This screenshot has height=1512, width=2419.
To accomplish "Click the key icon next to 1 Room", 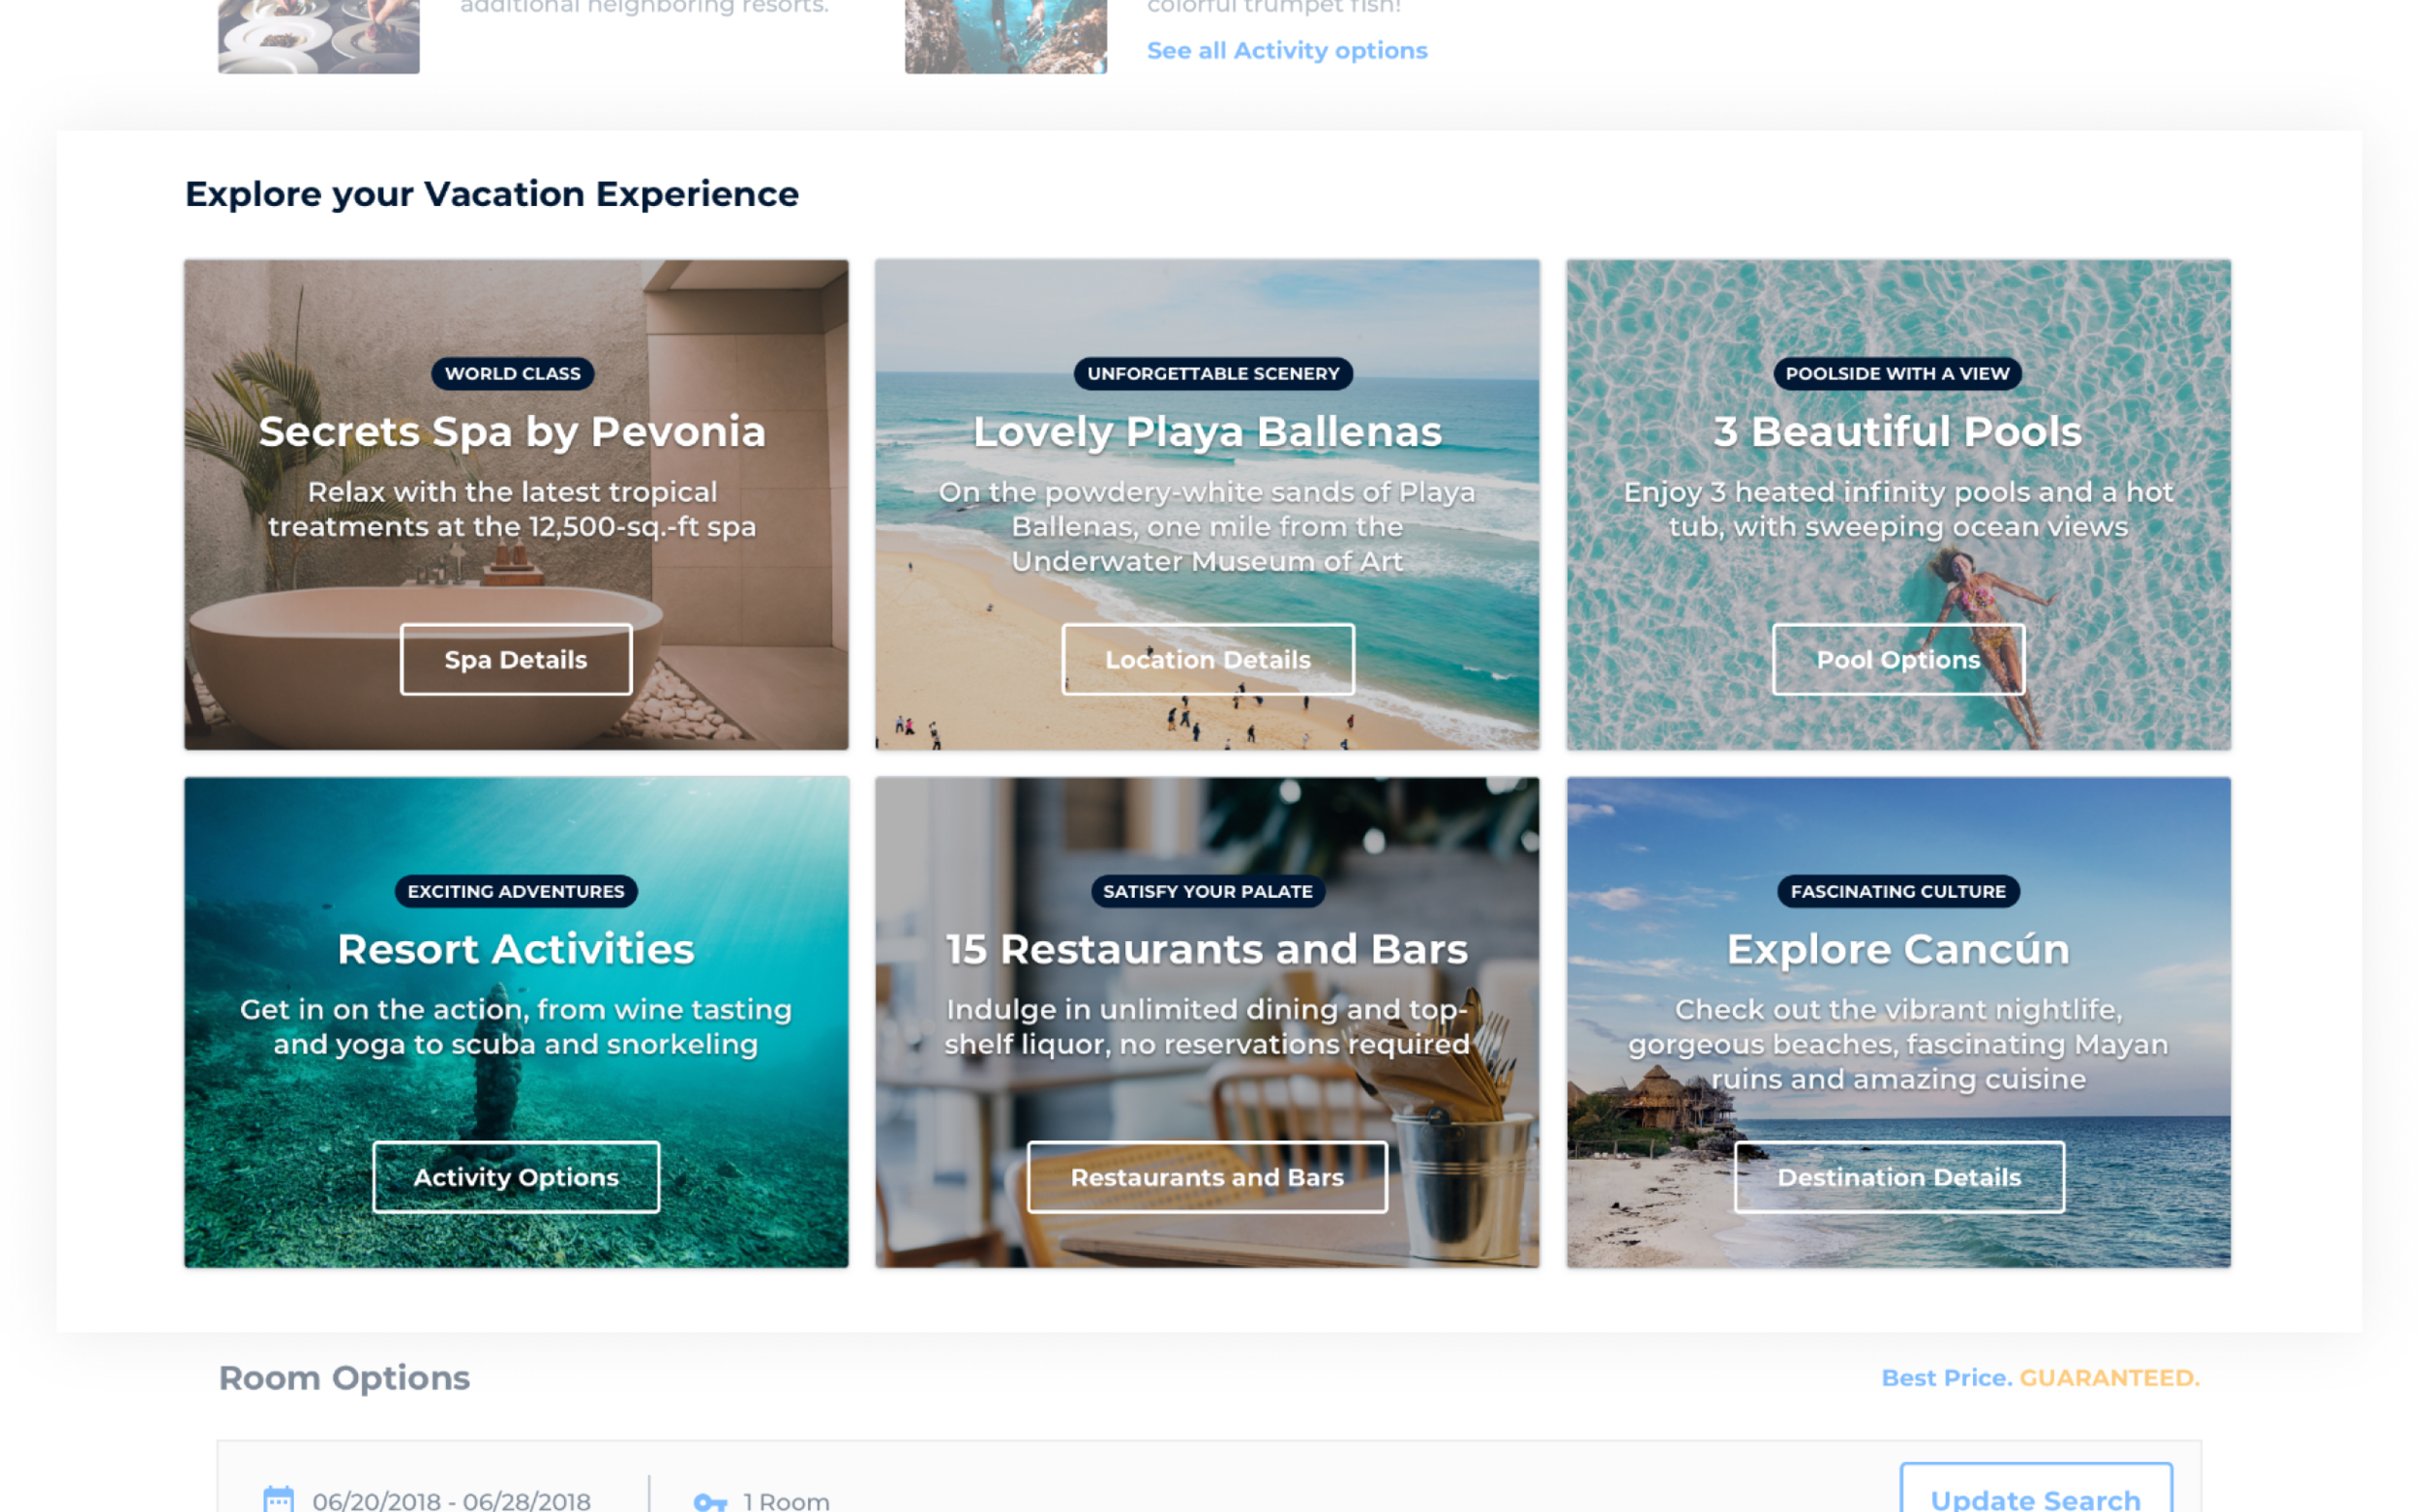I will (709, 1501).
